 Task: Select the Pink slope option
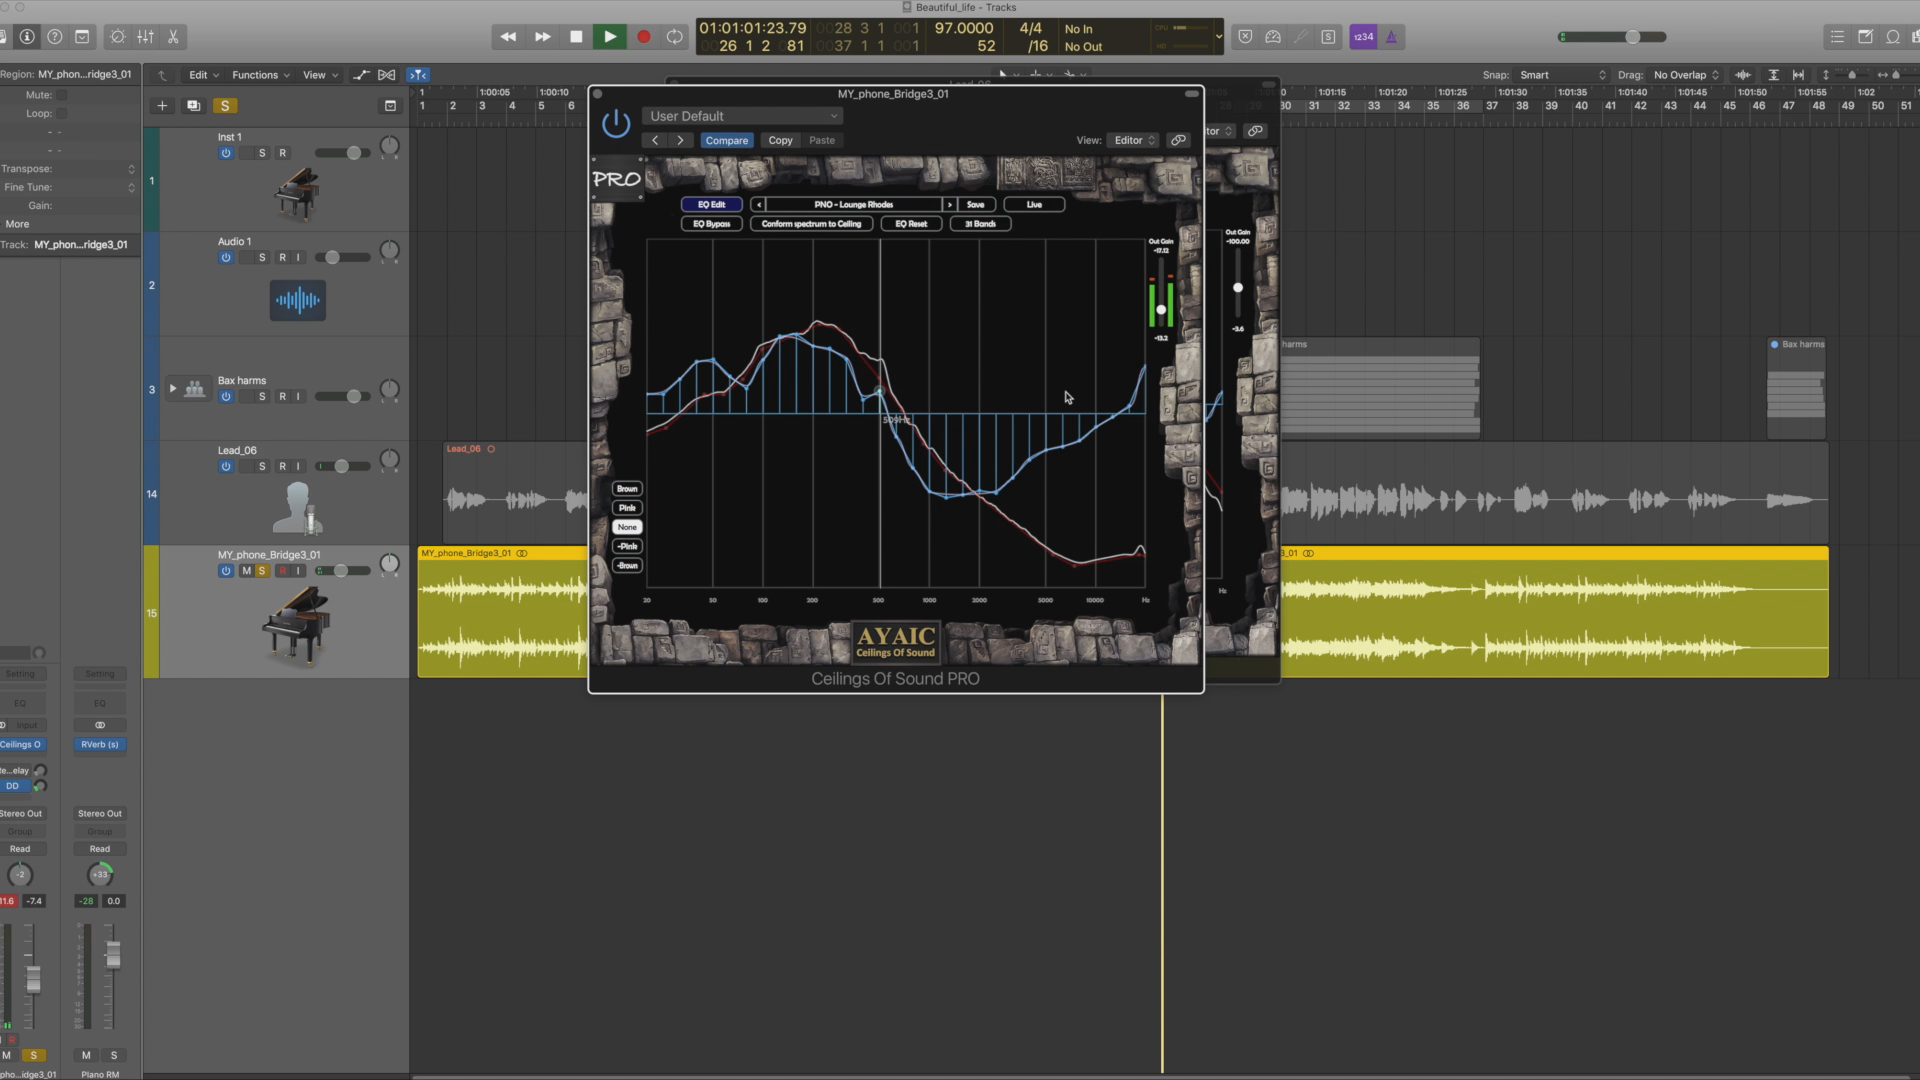click(x=627, y=508)
